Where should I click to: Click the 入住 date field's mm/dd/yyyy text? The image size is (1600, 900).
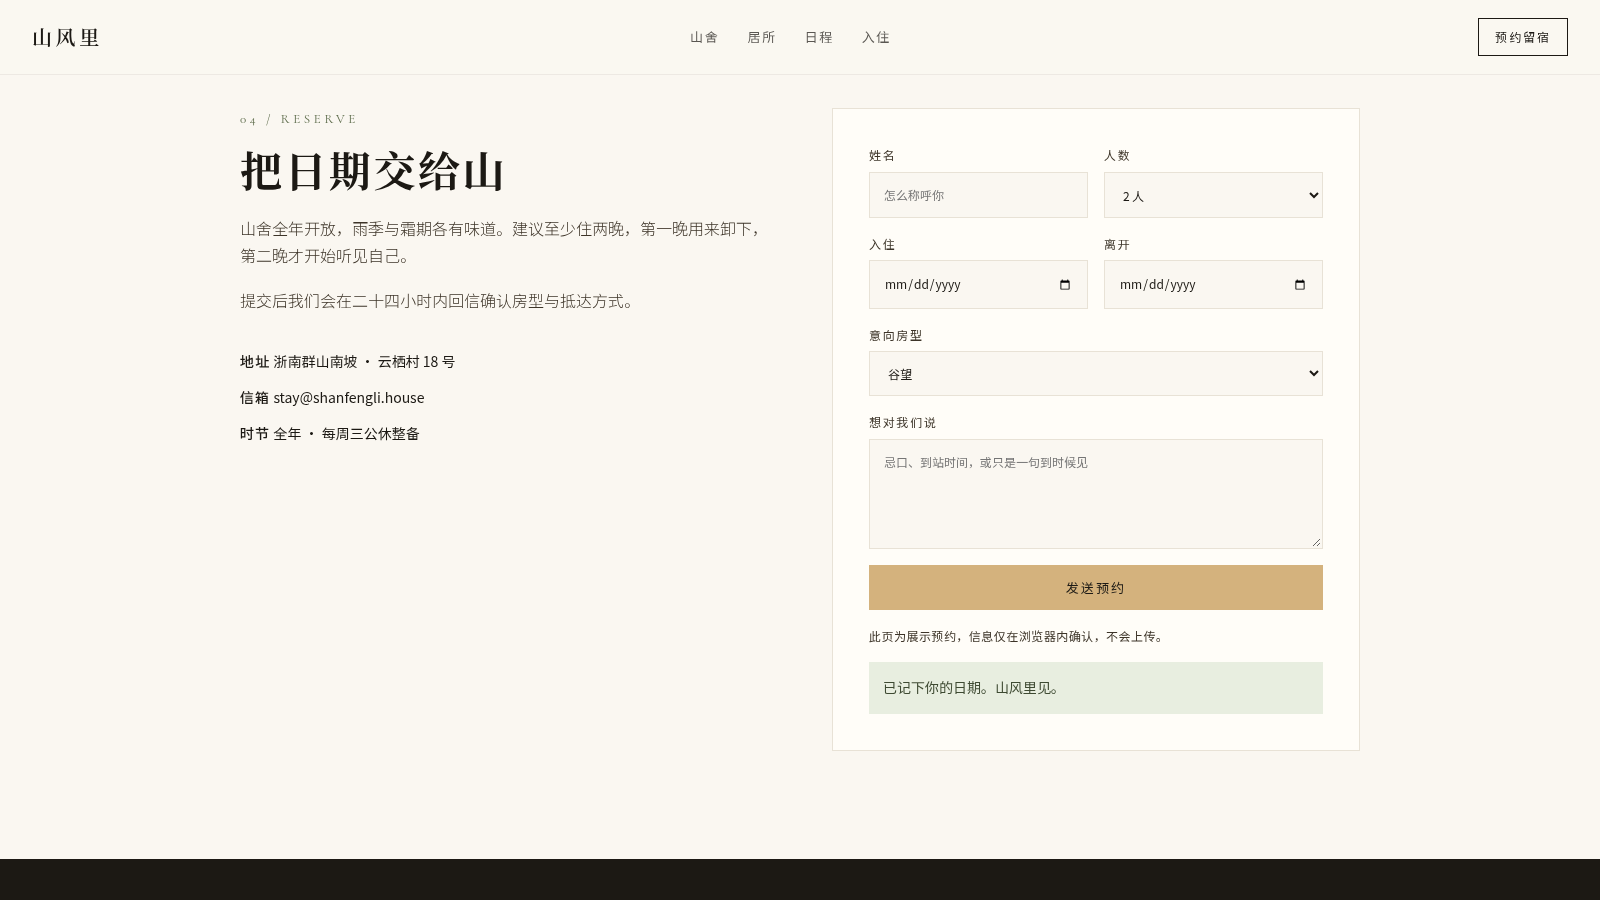[x=923, y=285]
